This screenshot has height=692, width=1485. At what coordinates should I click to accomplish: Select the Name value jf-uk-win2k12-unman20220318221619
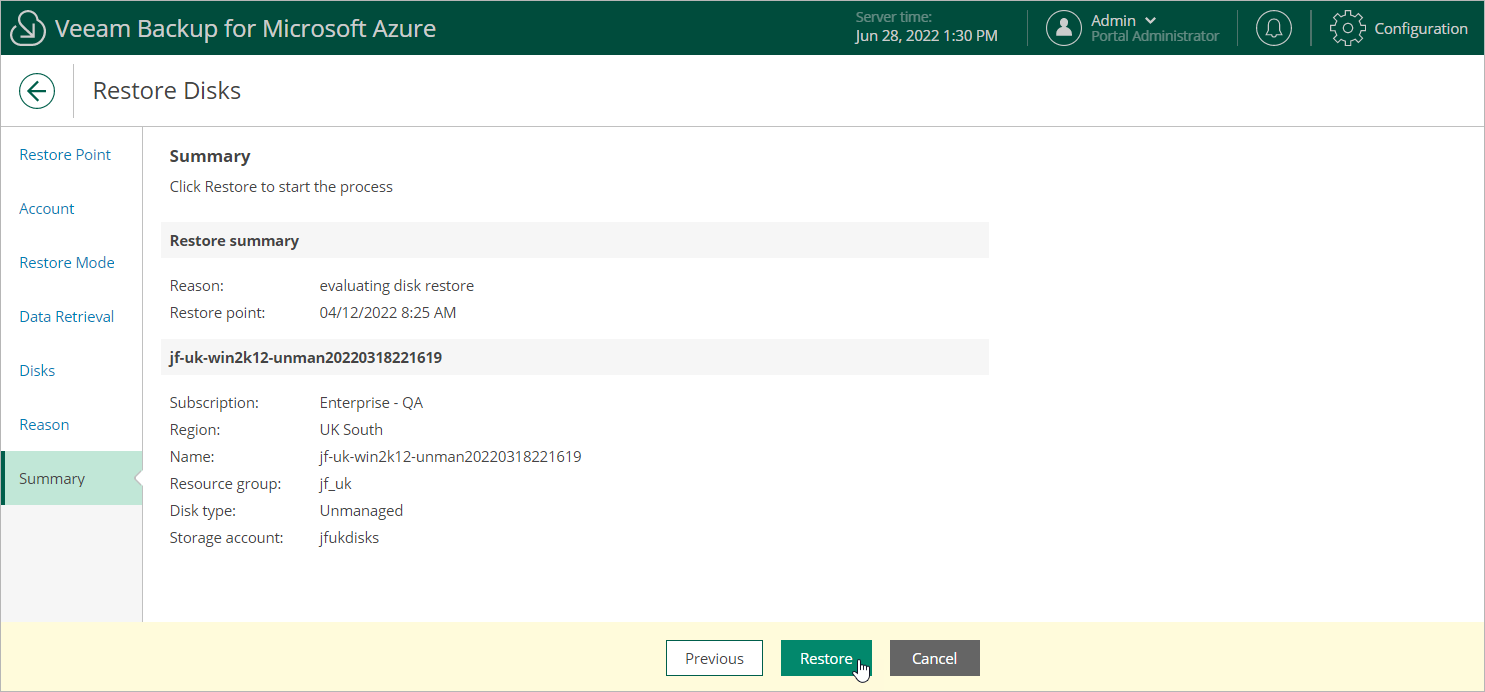450,457
